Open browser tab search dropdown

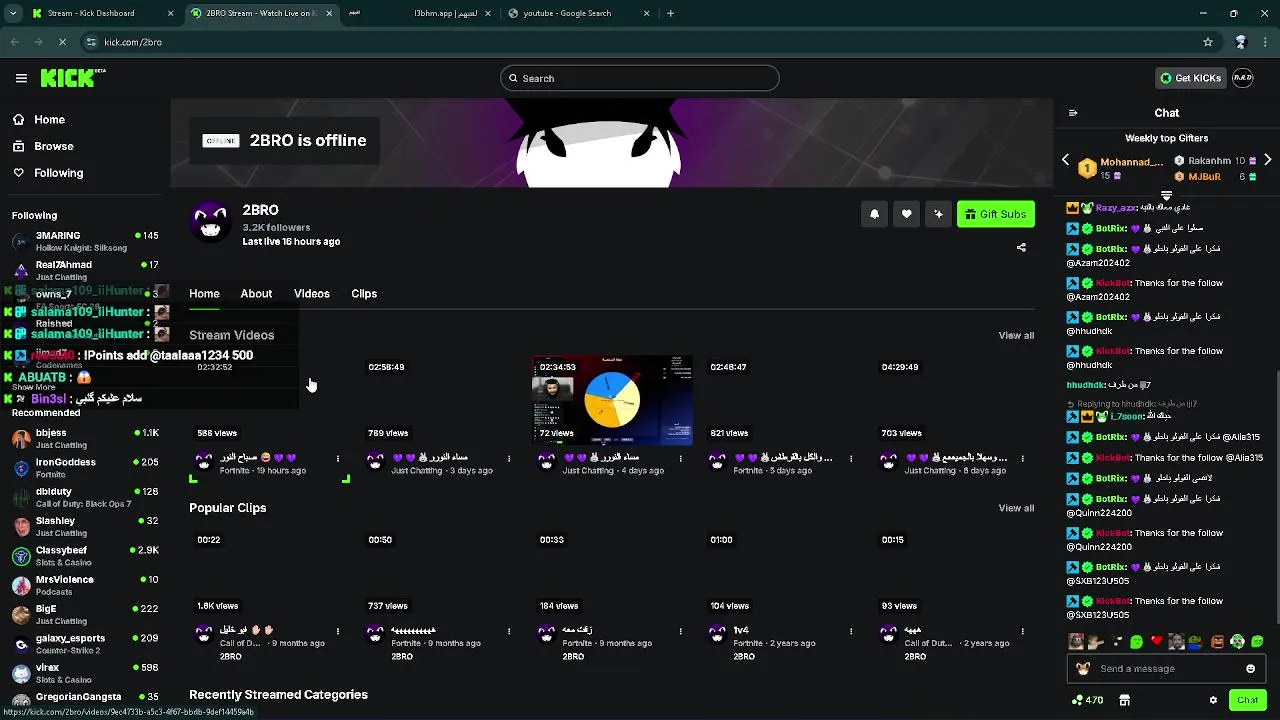coord(13,13)
